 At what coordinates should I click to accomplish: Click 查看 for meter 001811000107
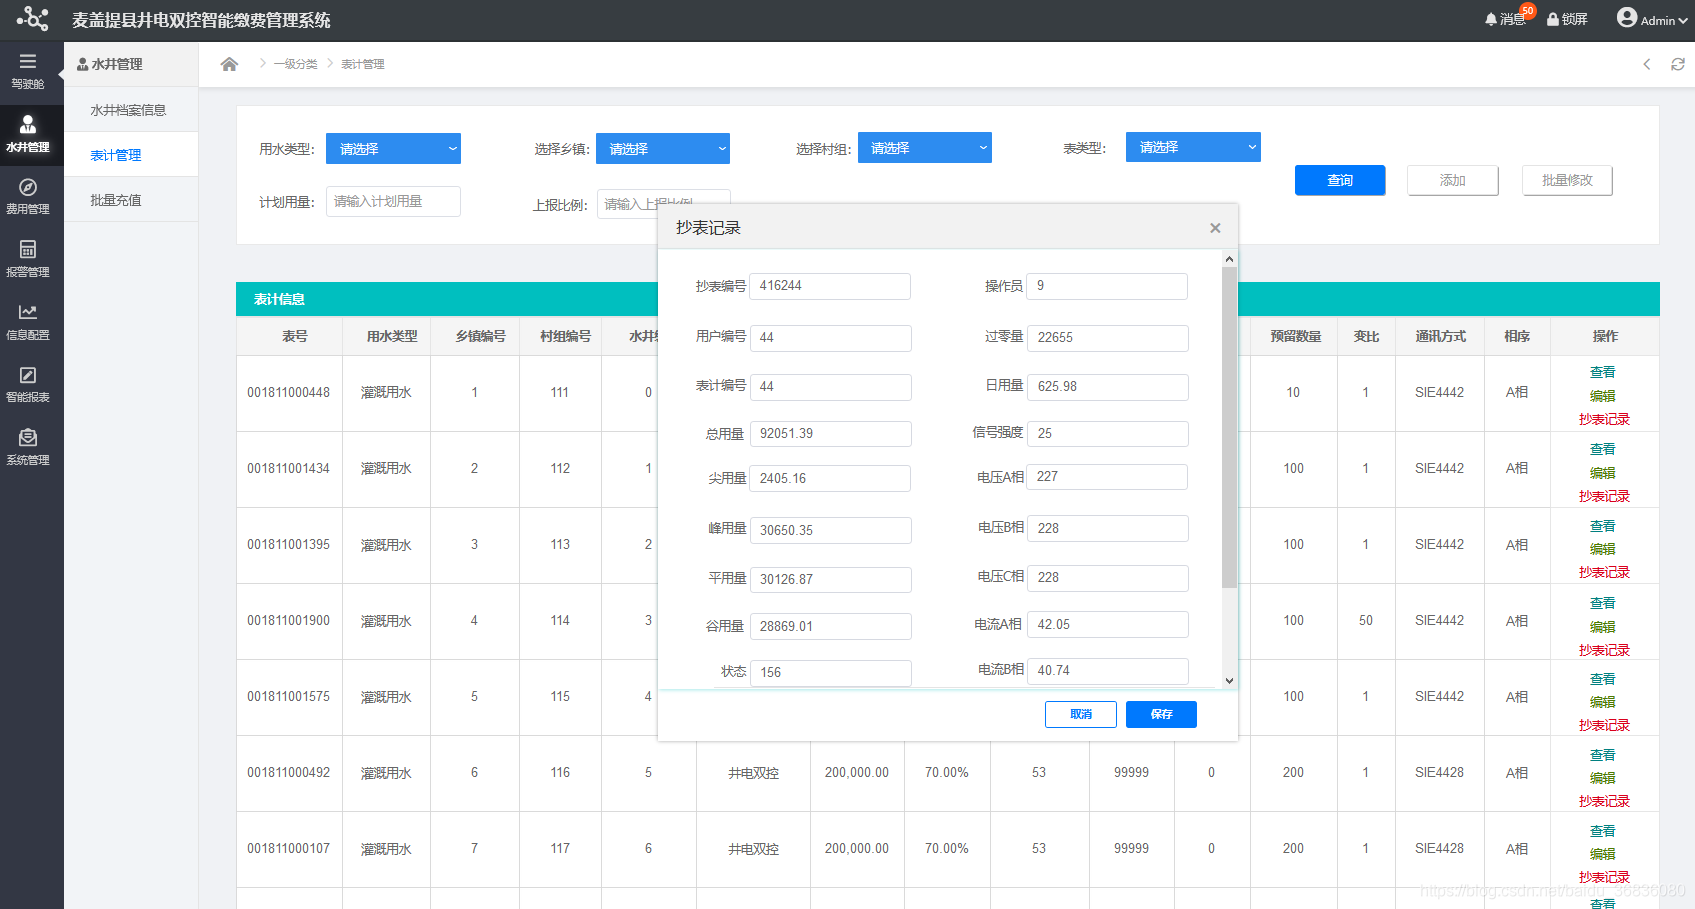pyautogui.click(x=1603, y=831)
